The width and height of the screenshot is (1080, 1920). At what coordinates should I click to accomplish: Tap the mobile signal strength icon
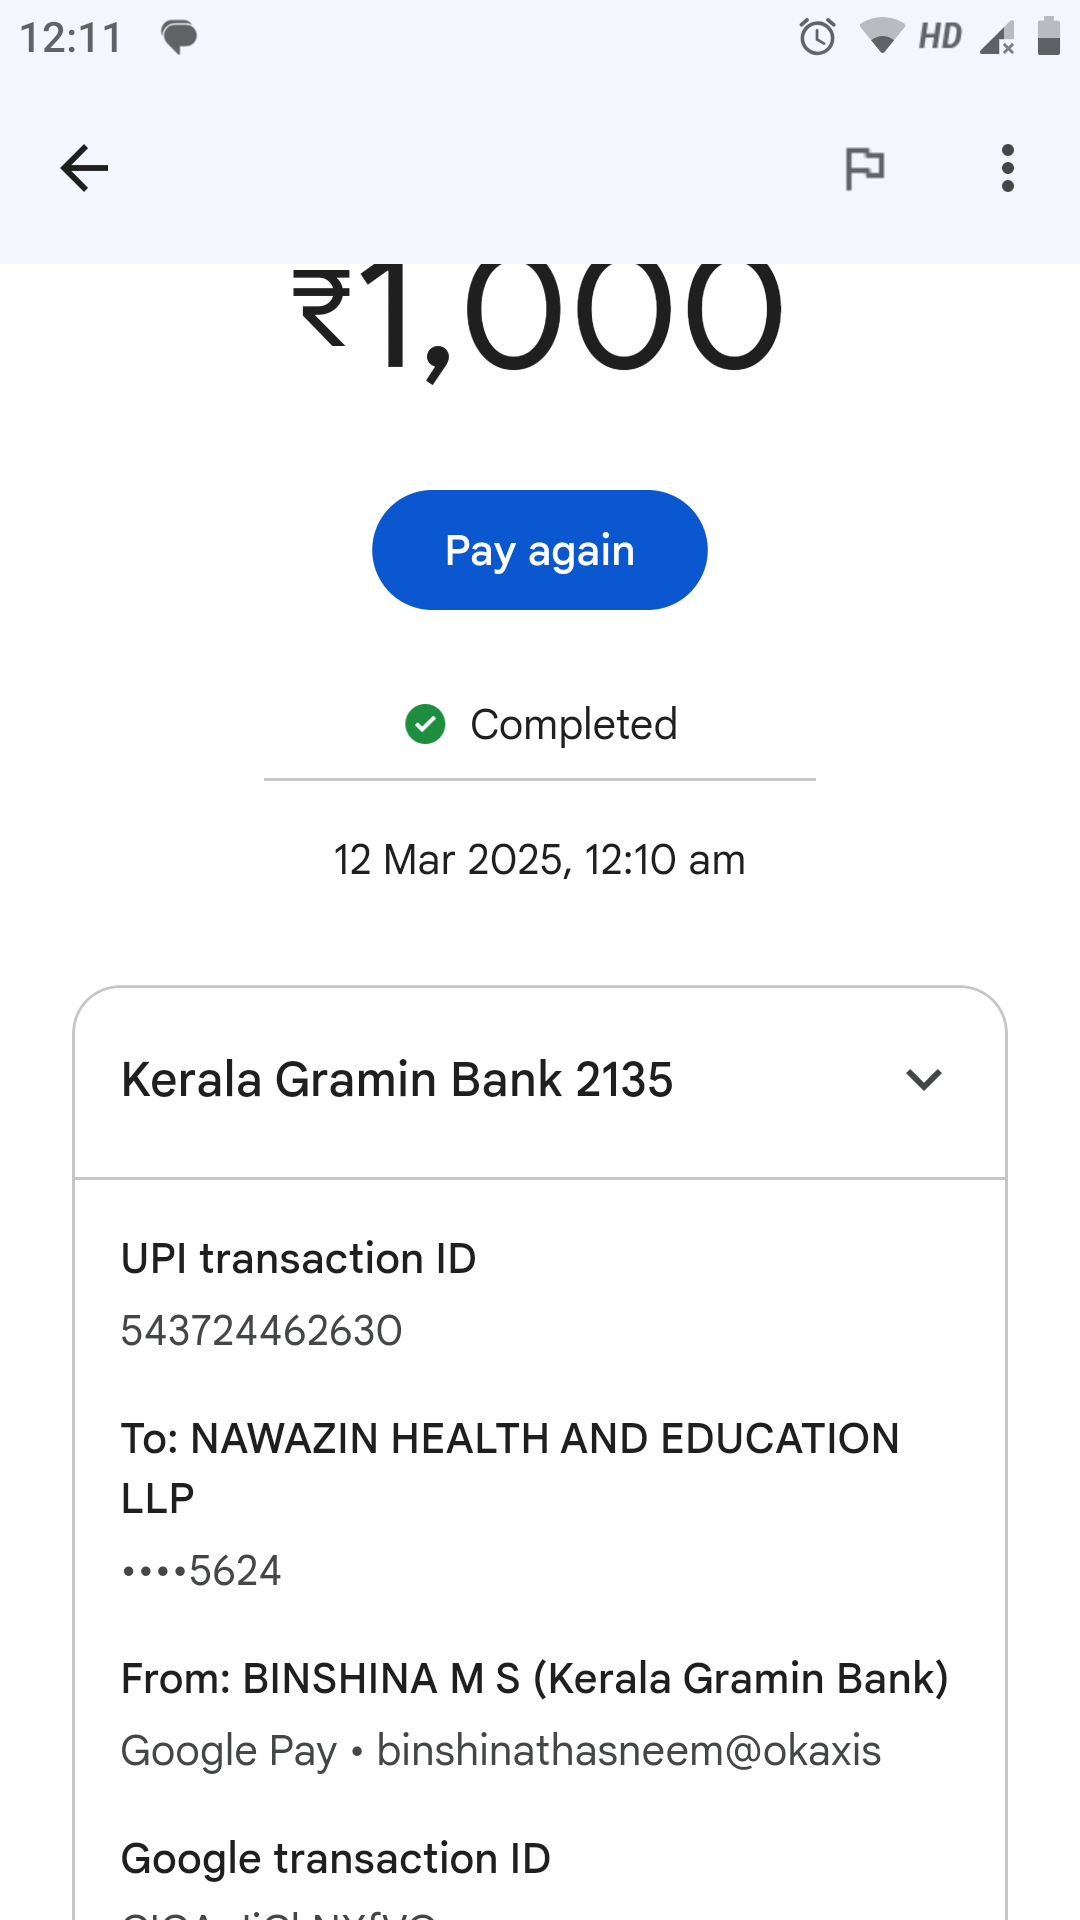pos(997,38)
